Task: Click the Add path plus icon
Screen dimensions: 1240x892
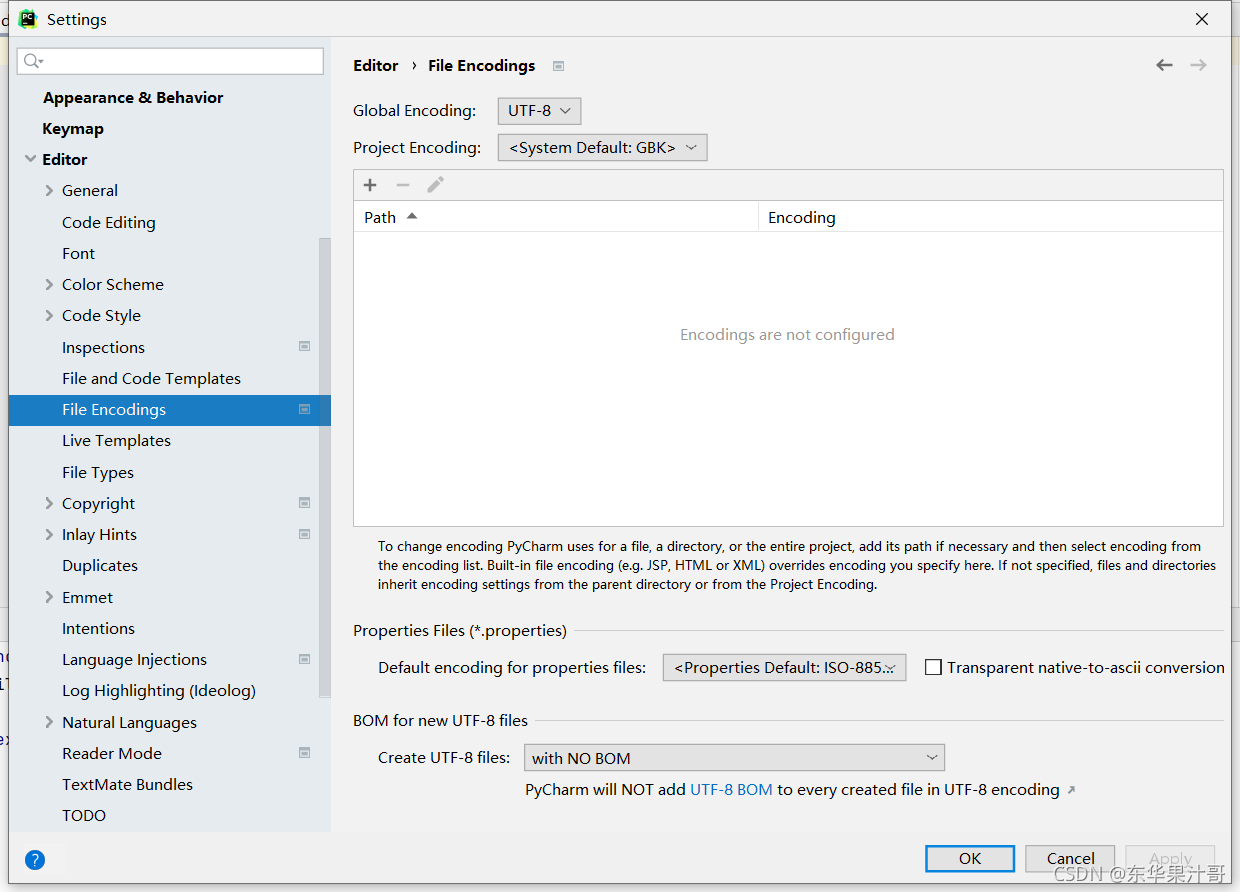Action: point(370,185)
